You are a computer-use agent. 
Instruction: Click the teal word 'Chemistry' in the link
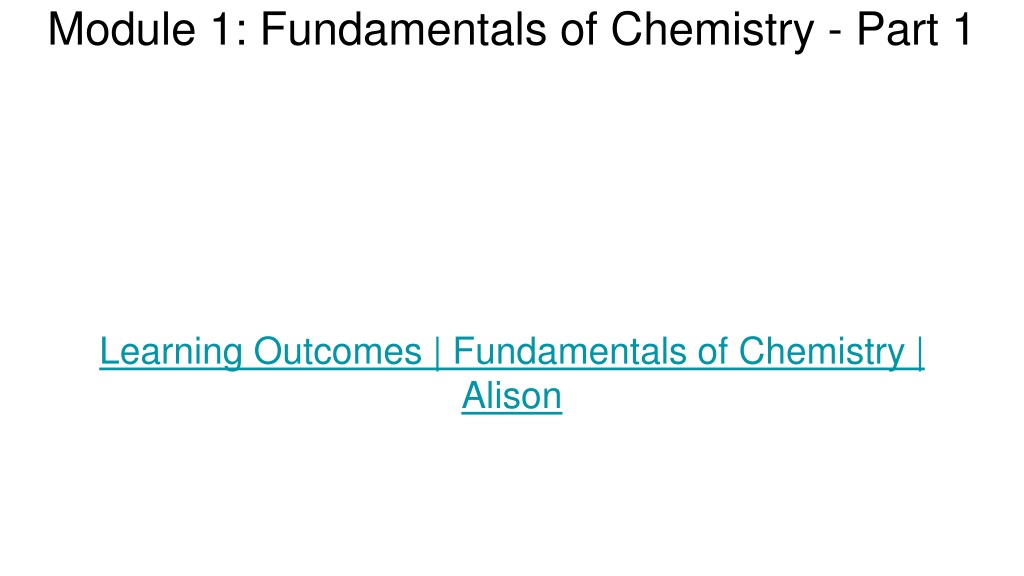coord(821,353)
